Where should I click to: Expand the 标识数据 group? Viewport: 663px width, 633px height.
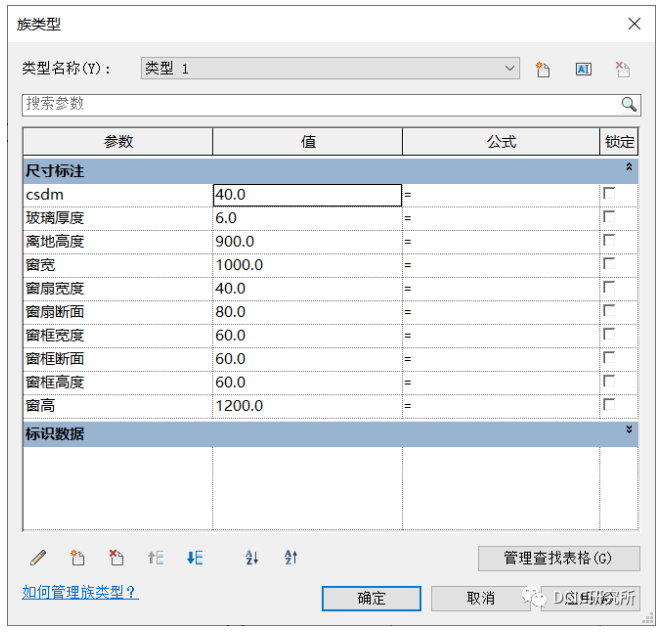[629, 430]
